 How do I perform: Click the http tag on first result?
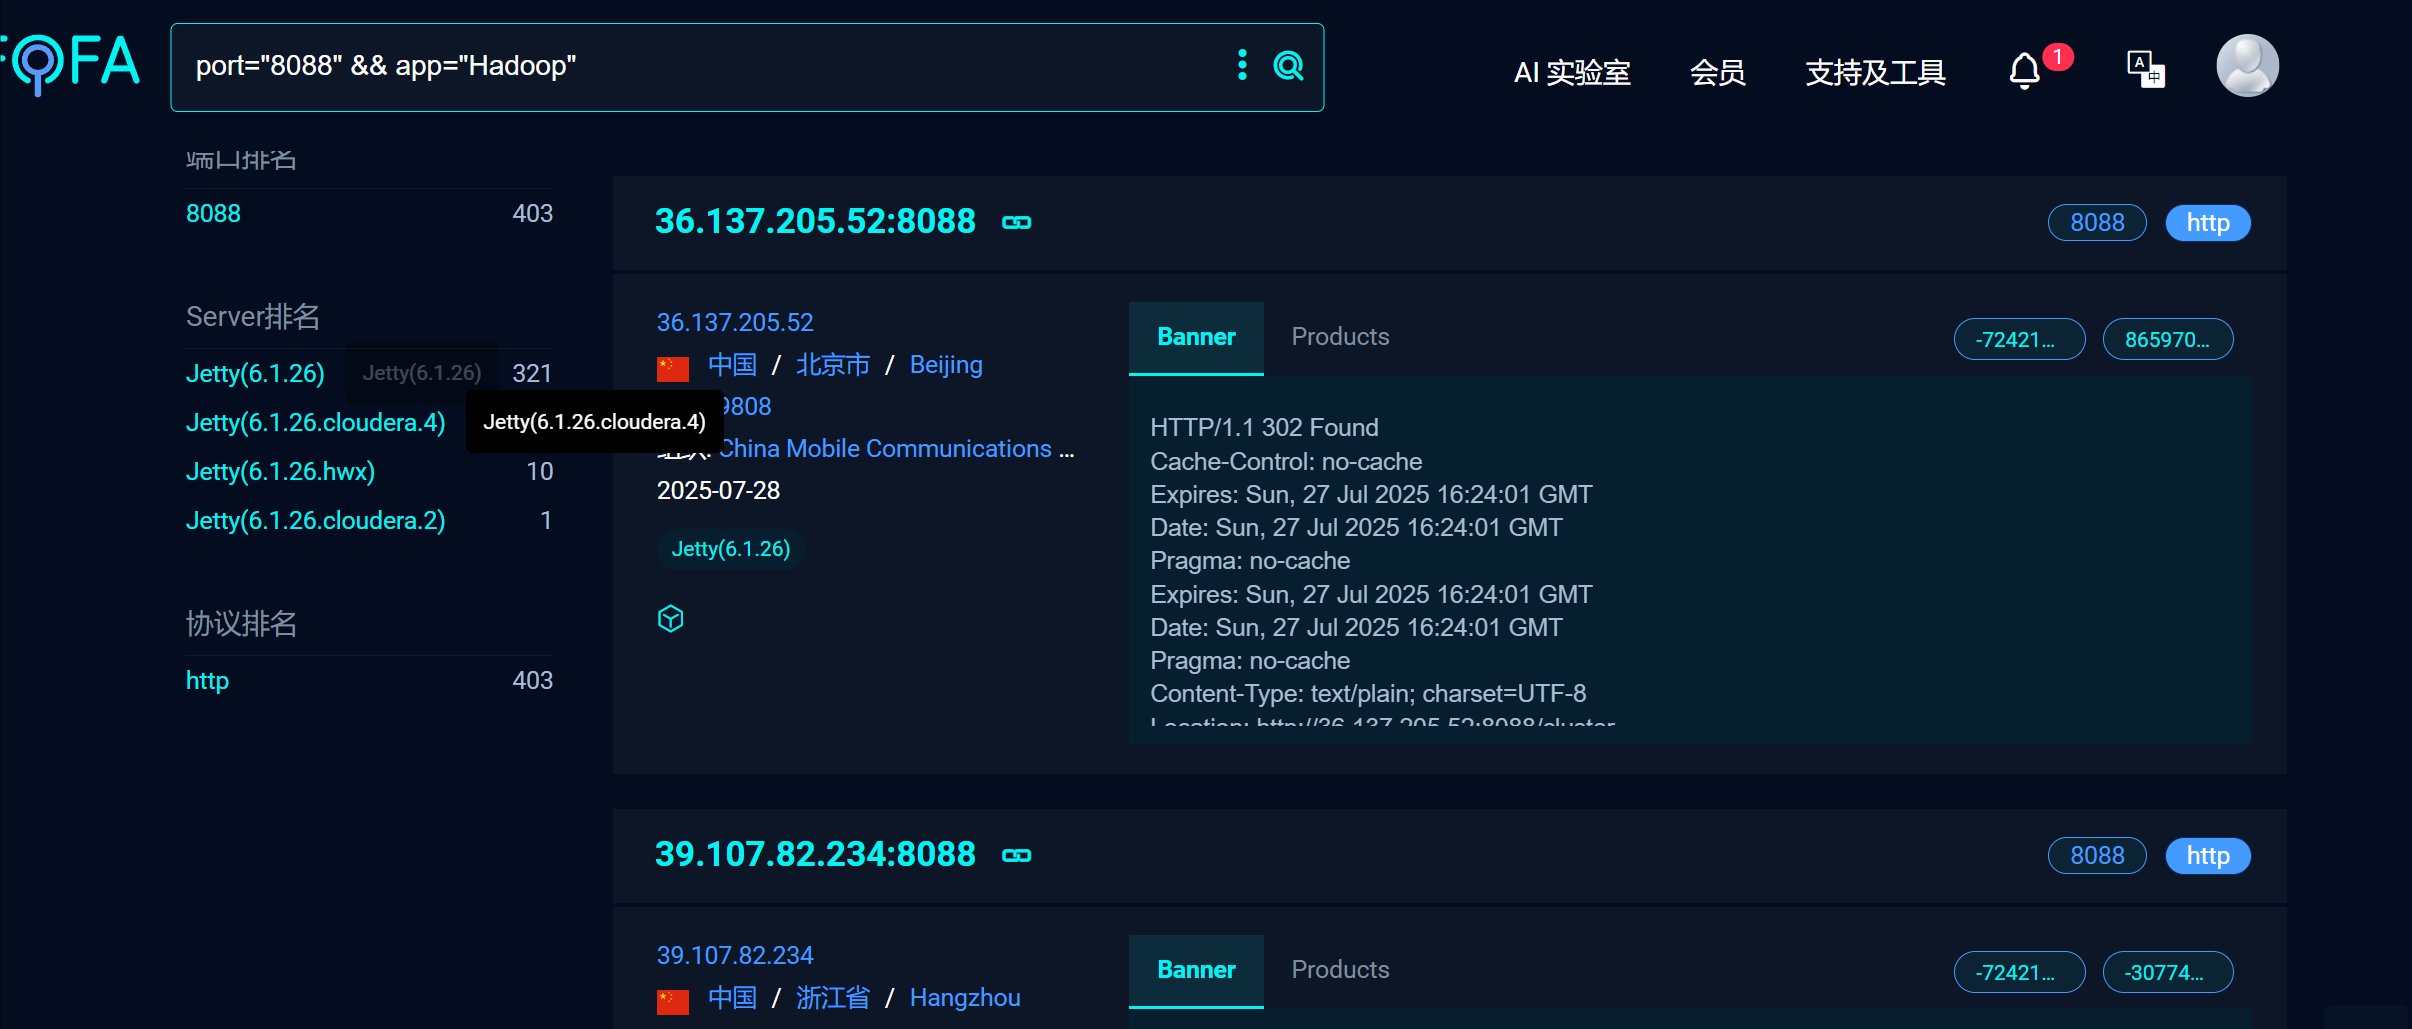2208,222
